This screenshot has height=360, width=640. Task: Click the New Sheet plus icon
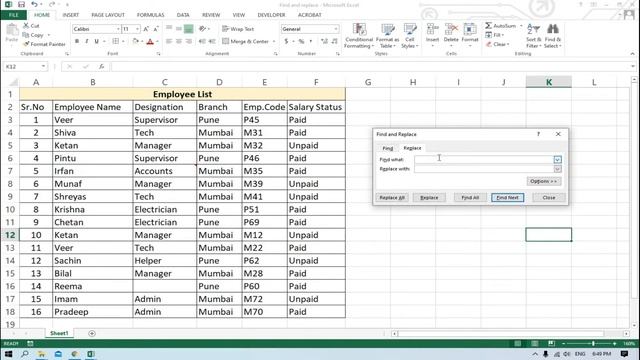[92, 333]
